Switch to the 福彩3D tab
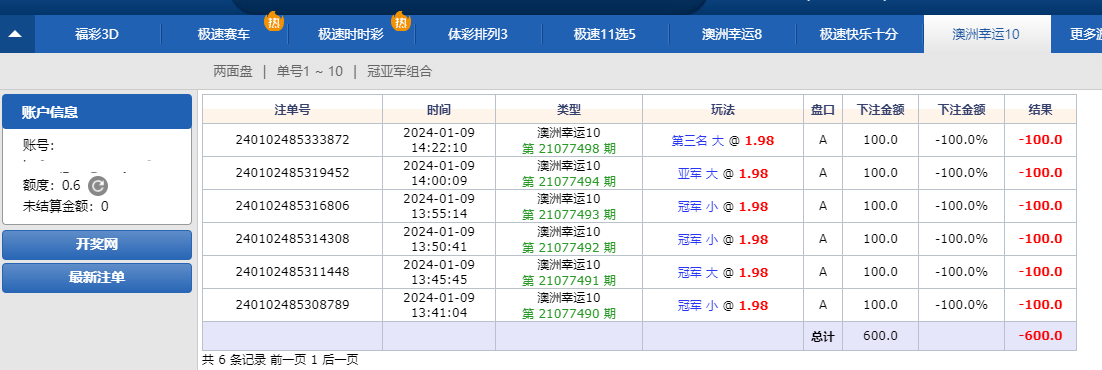The image size is (1102, 370). (x=97, y=34)
